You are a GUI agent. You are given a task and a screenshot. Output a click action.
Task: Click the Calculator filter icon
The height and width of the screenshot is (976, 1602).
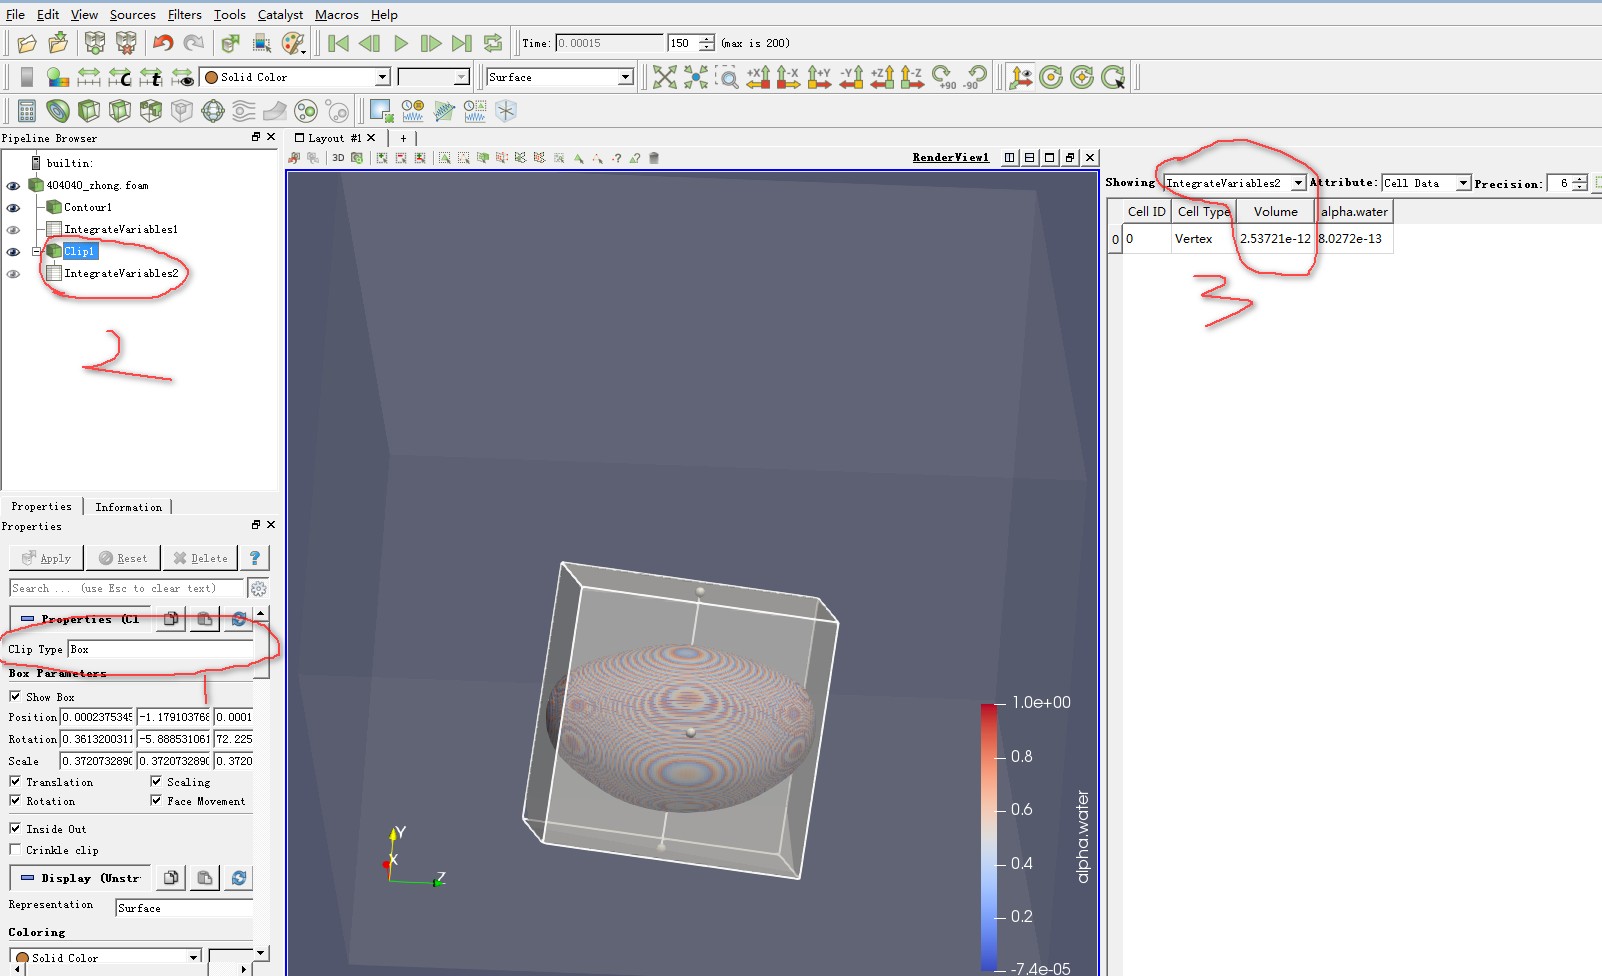point(27,111)
